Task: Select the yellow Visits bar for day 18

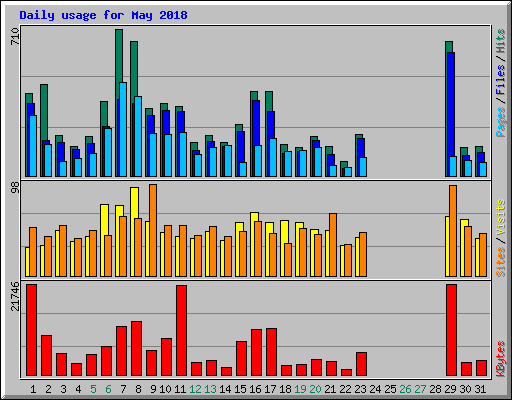Action: click(x=284, y=231)
